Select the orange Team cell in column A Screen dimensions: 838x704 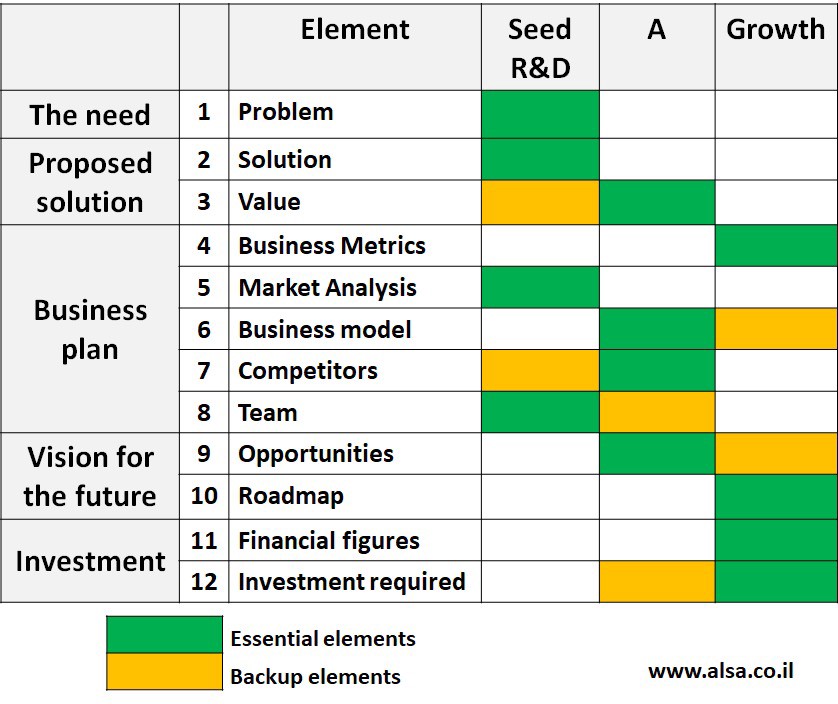(x=657, y=412)
